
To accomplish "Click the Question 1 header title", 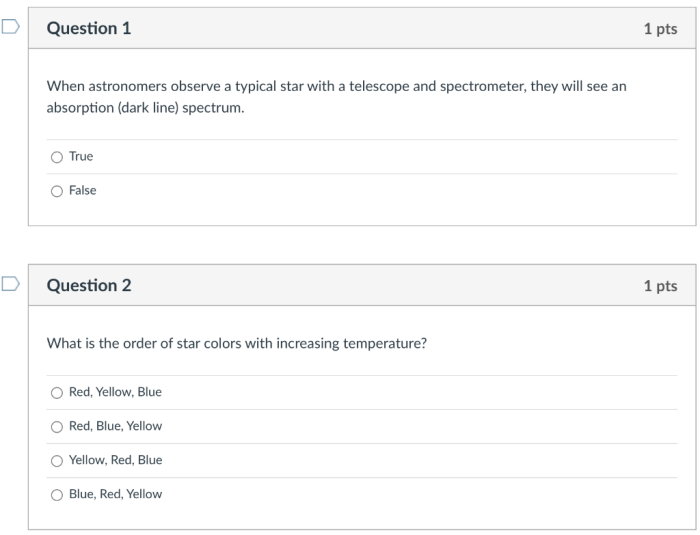I will click(89, 29).
